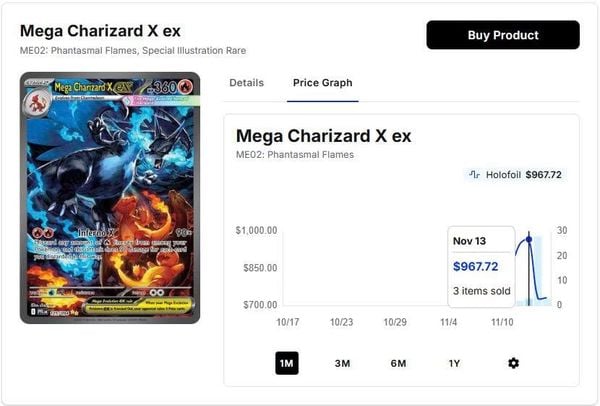The height and width of the screenshot is (406, 600).
Task: Open the Phantasmal Flames, Special Illustration Rare subtitle
Action: pyautogui.click(x=132, y=51)
